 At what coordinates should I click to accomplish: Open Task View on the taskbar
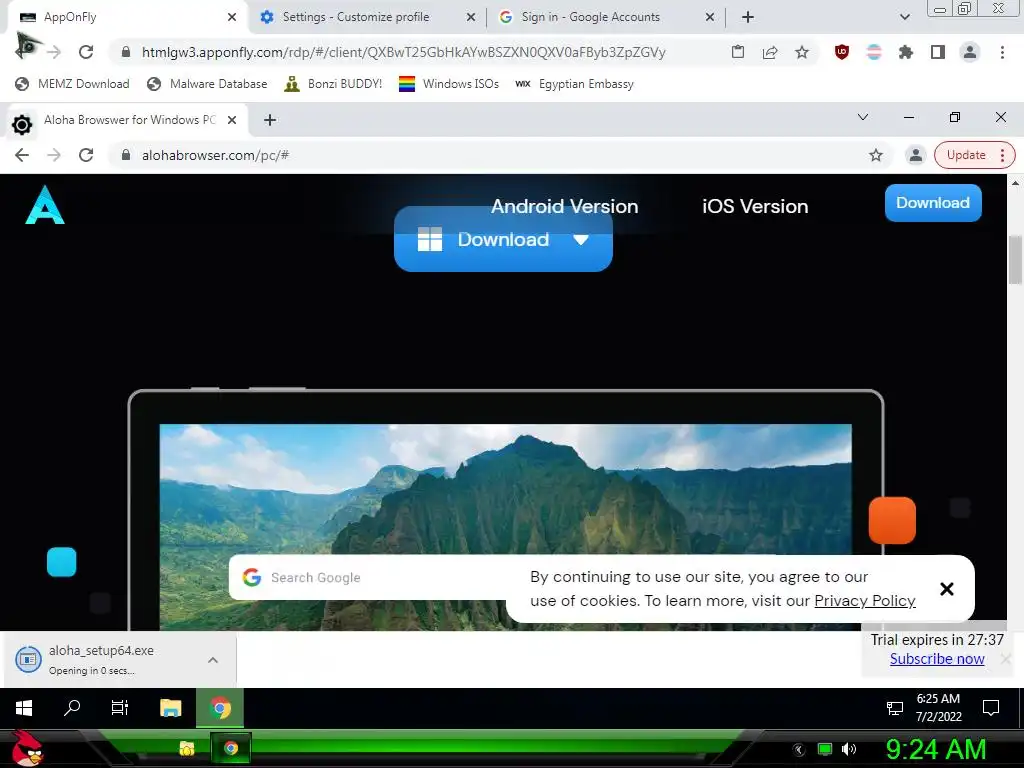(120, 707)
